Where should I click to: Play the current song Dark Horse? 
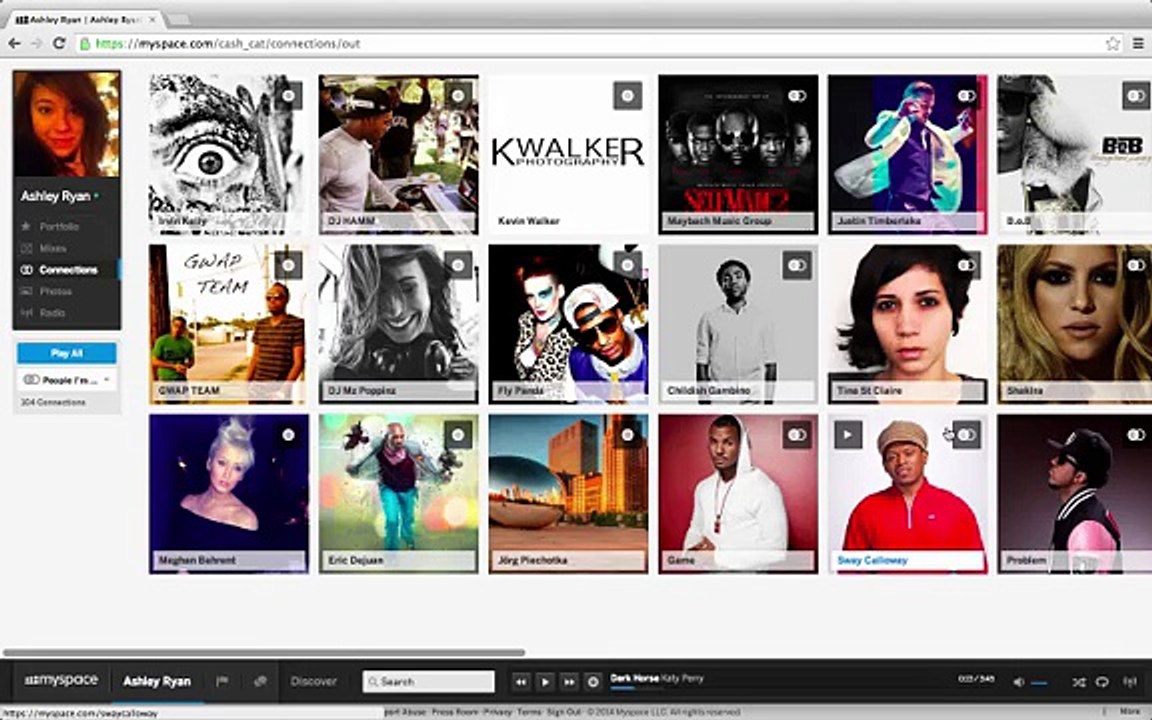[x=545, y=682]
